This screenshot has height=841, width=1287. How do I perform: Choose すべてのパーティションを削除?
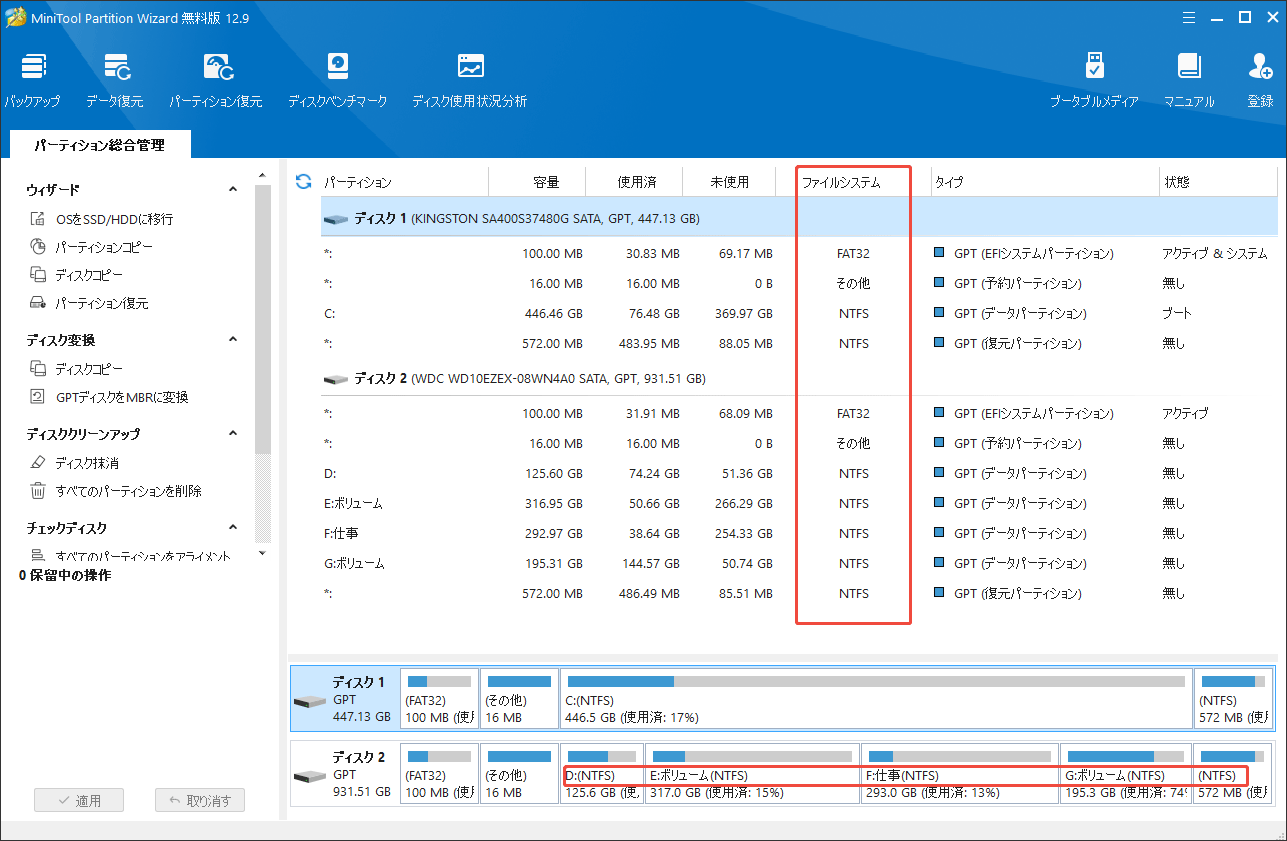pyautogui.click(x=116, y=491)
